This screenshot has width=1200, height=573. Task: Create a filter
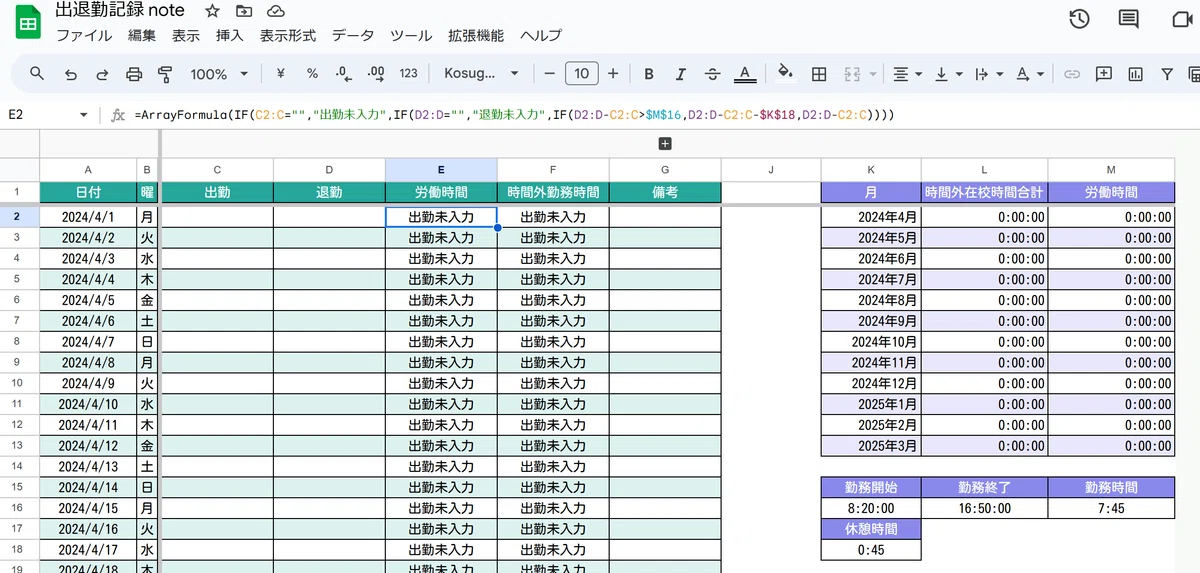tap(1166, 74)
